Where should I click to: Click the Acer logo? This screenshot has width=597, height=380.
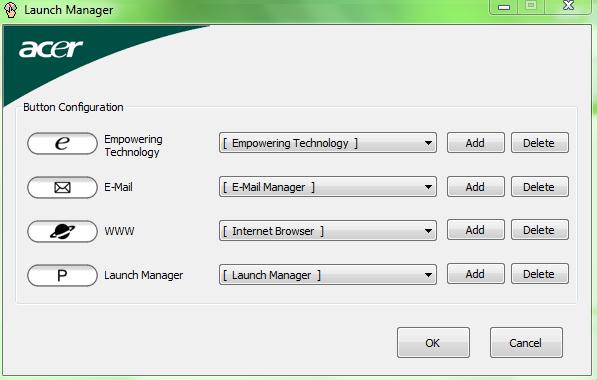point(51,49)
